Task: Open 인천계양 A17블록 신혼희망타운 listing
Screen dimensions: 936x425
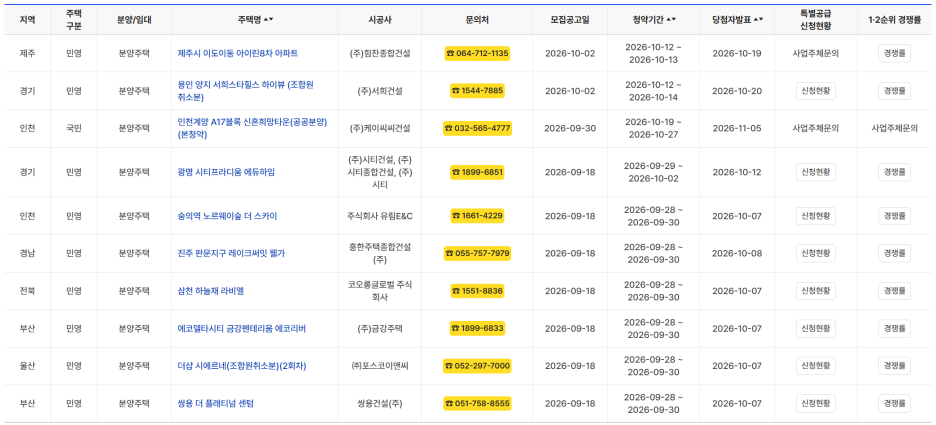Action: click(x=251, y=128)
